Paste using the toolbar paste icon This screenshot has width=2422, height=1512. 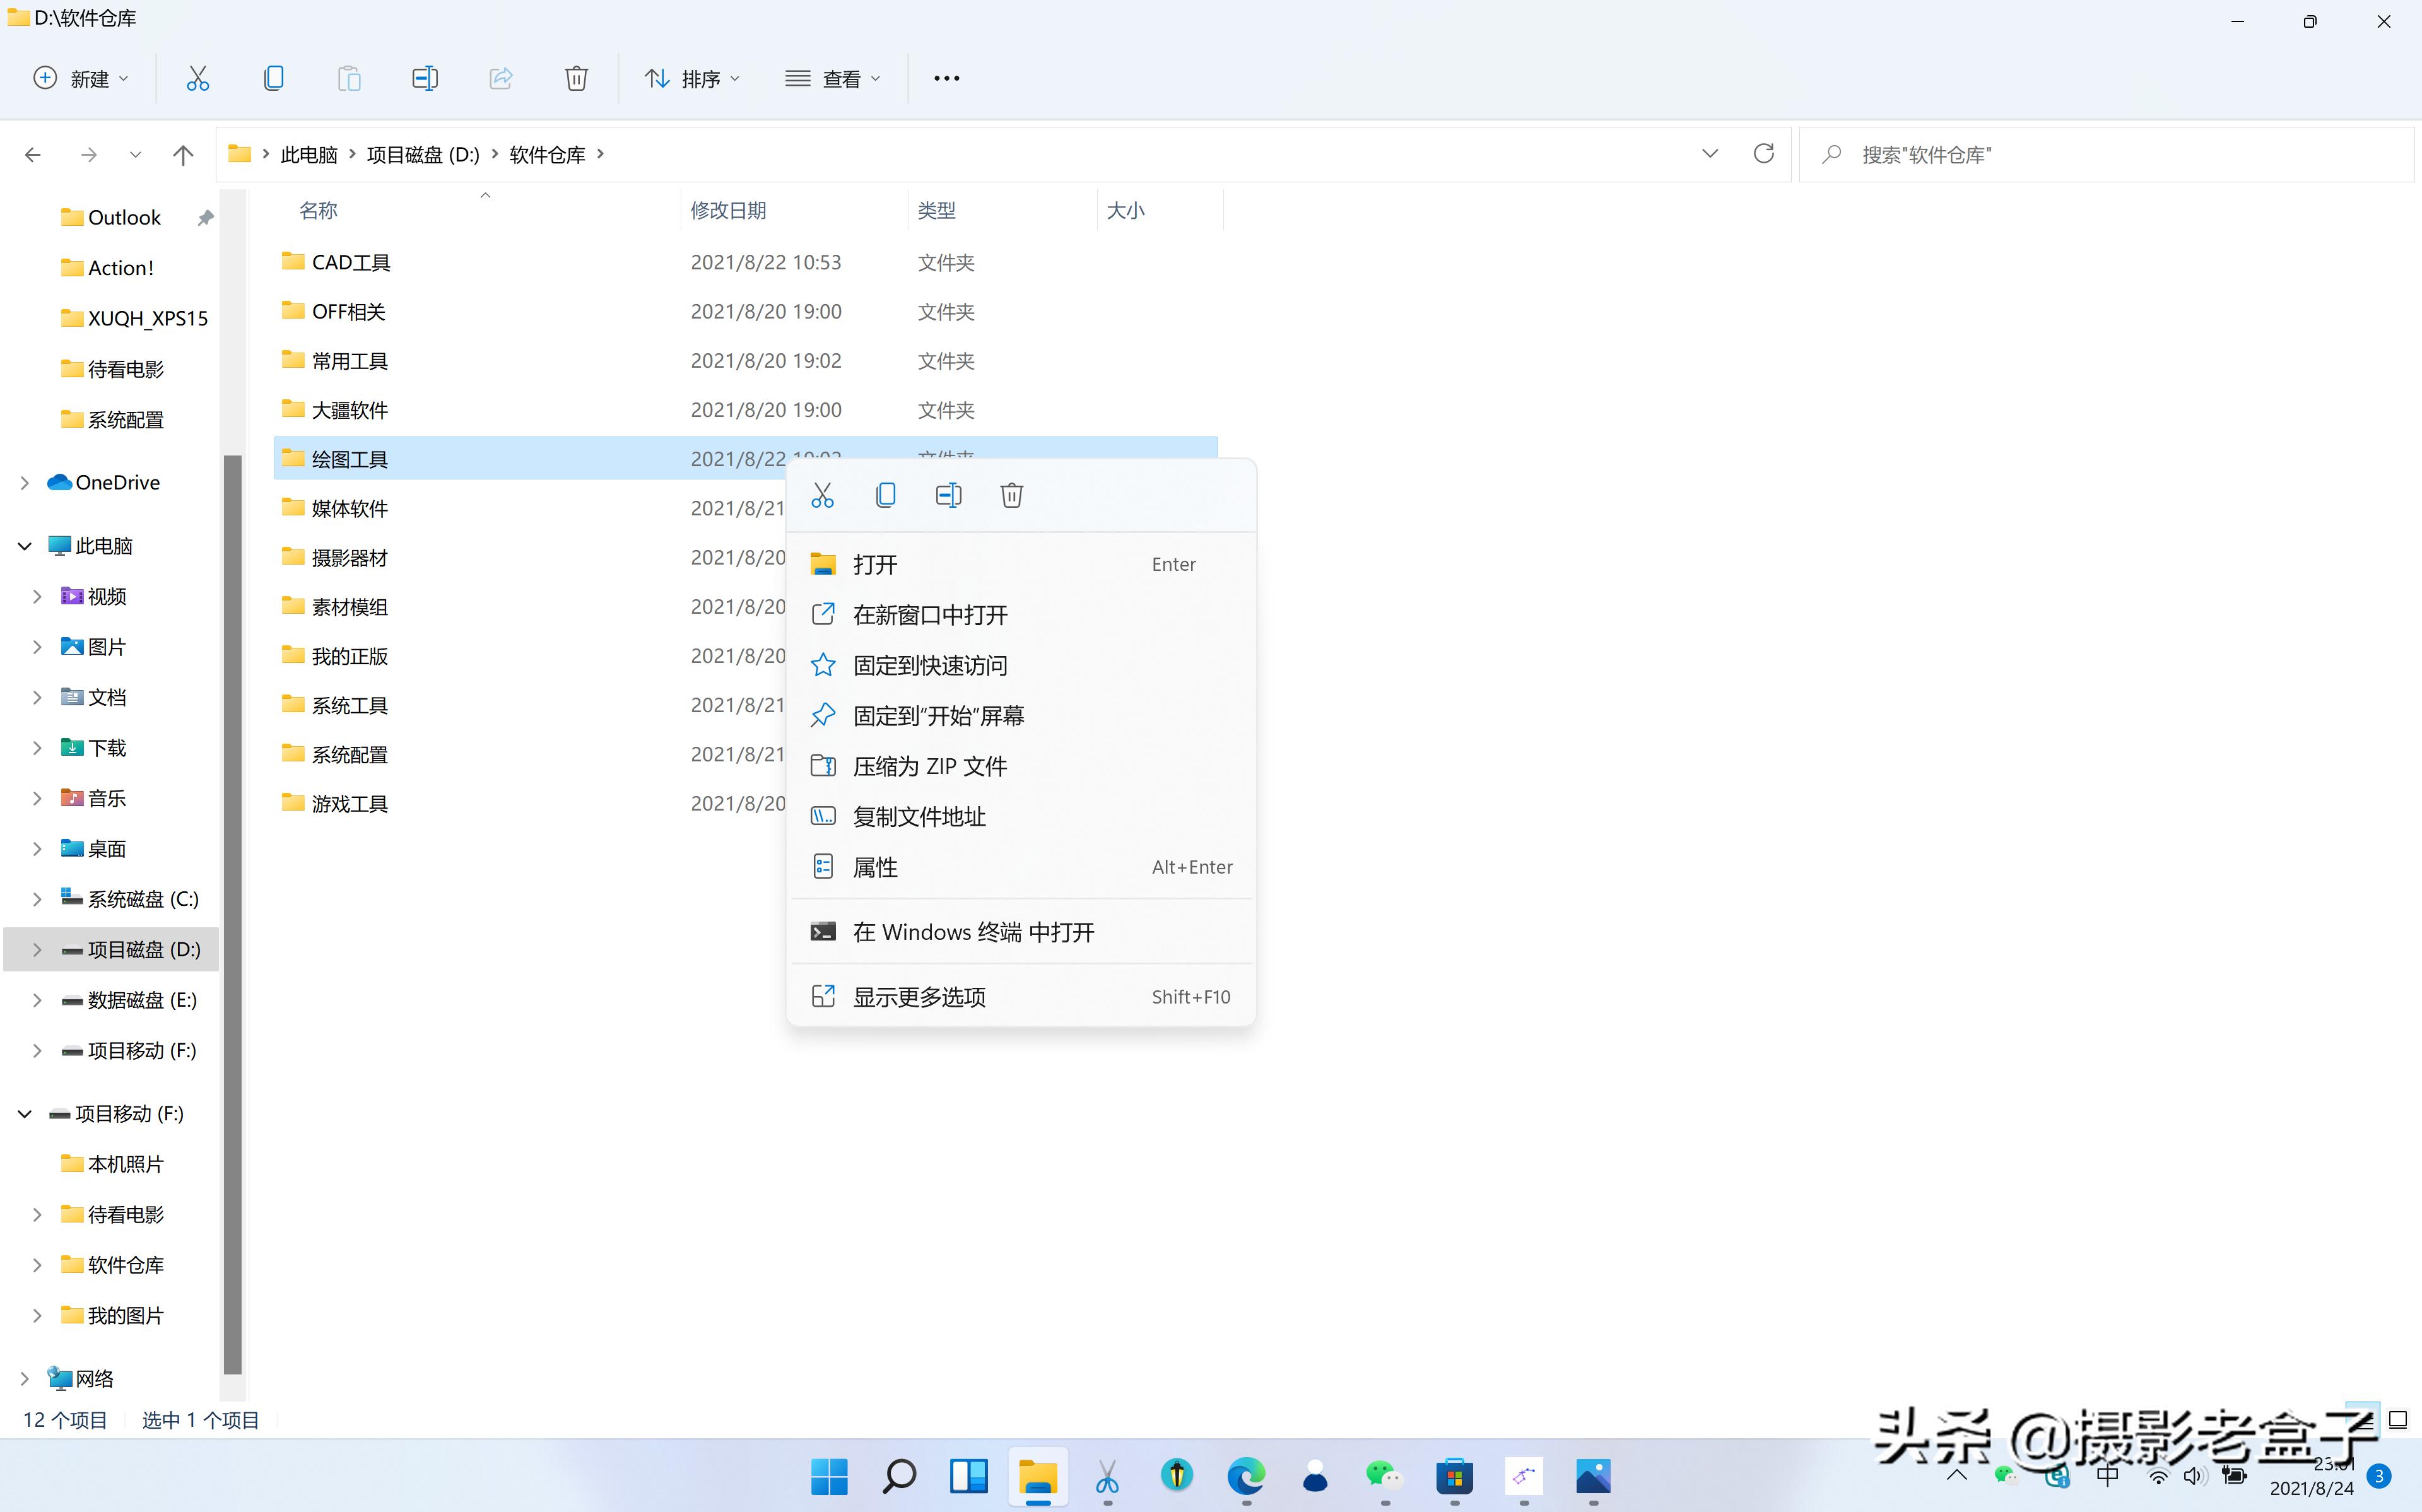(x=349, y=78)
